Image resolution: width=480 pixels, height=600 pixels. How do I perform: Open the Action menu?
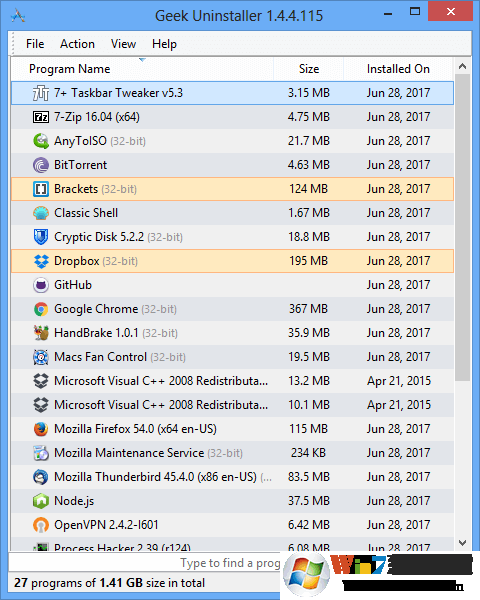coord(77,44)
